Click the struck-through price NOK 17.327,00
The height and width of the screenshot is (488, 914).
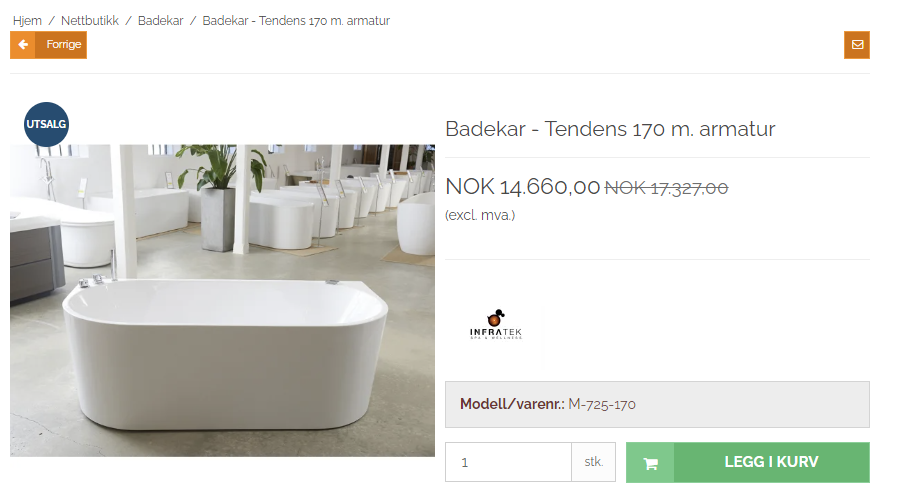pos(667,188)
